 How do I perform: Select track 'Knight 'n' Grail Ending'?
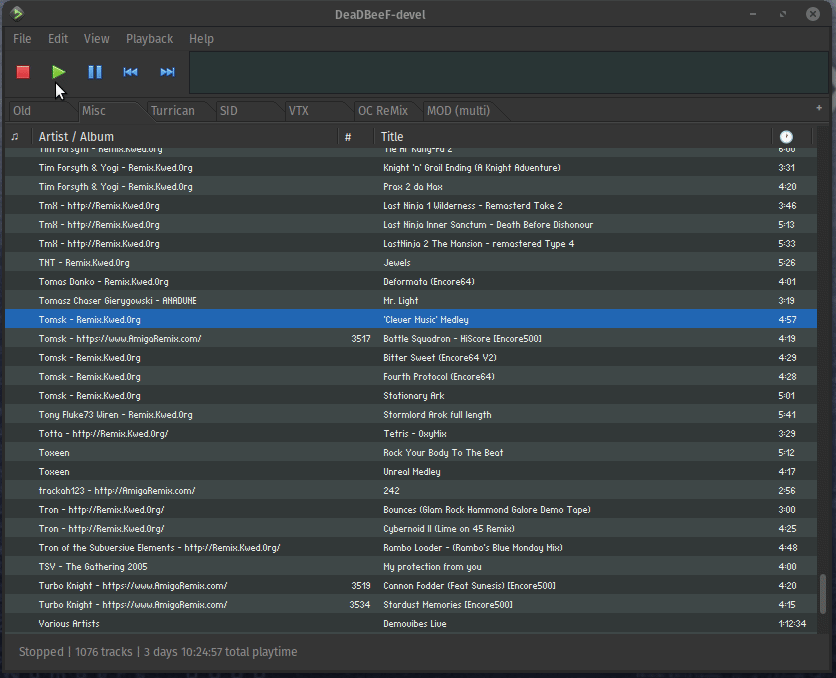tap(411, 167)
